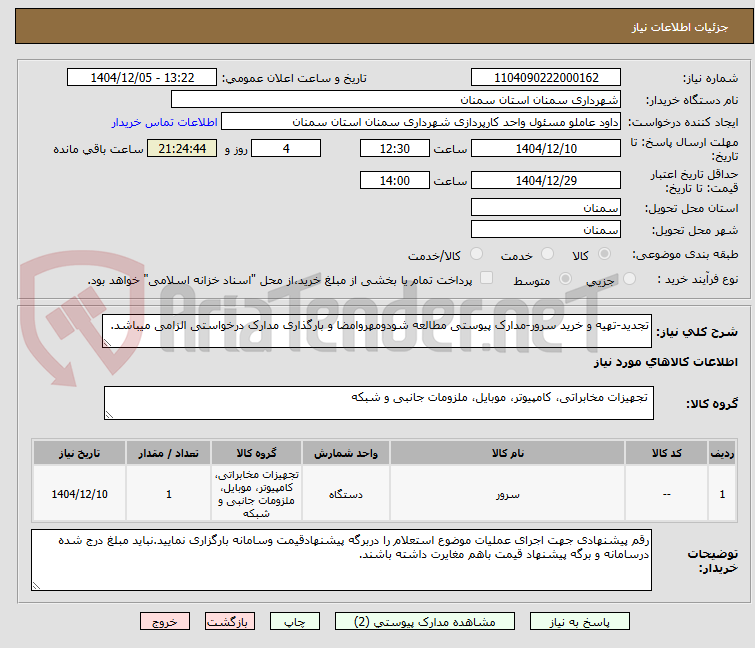Click the کد کالا column header
This screenshot has height=648, width=755.
click(666, 453)
